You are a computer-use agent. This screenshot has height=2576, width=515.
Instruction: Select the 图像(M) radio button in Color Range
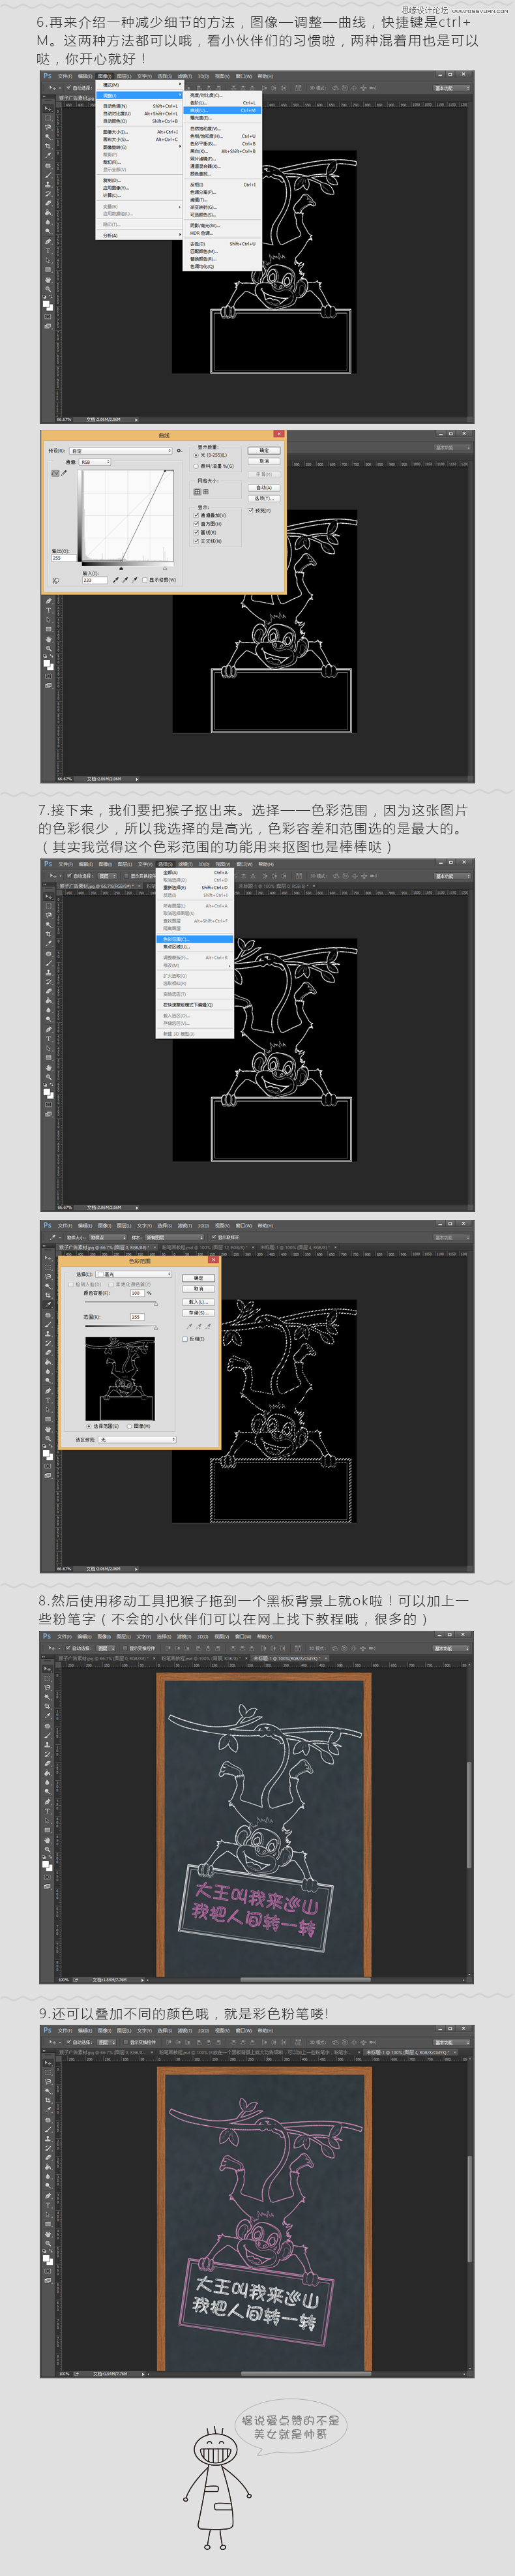click(130, 1426)
